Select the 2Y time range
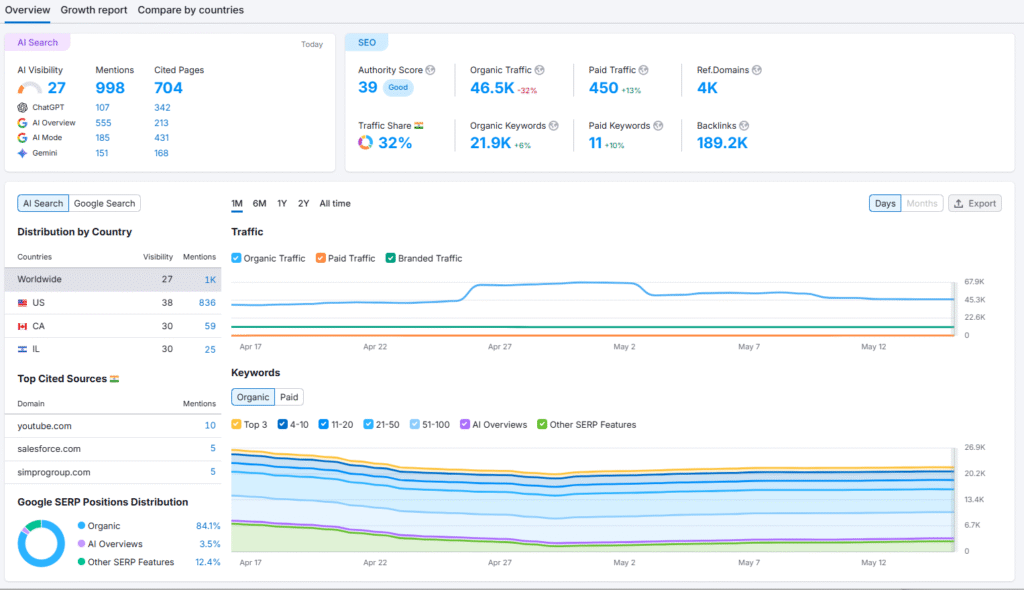Image resolution: width=1024 pixels, height=590 pixels. 304,203
